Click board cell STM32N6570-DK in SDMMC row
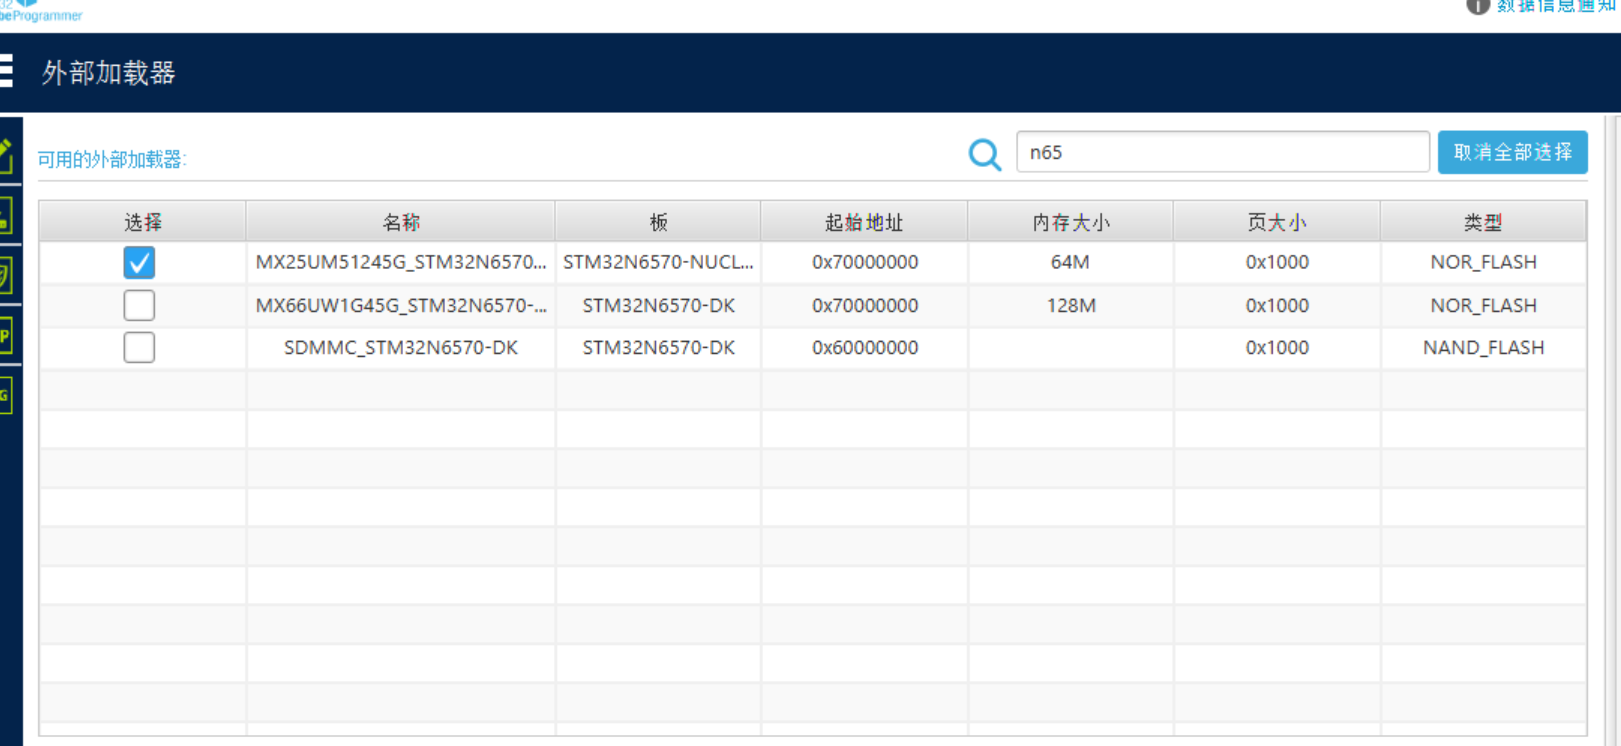Image resolution: width=1621 pixels, height=746 pixels. 658,347
